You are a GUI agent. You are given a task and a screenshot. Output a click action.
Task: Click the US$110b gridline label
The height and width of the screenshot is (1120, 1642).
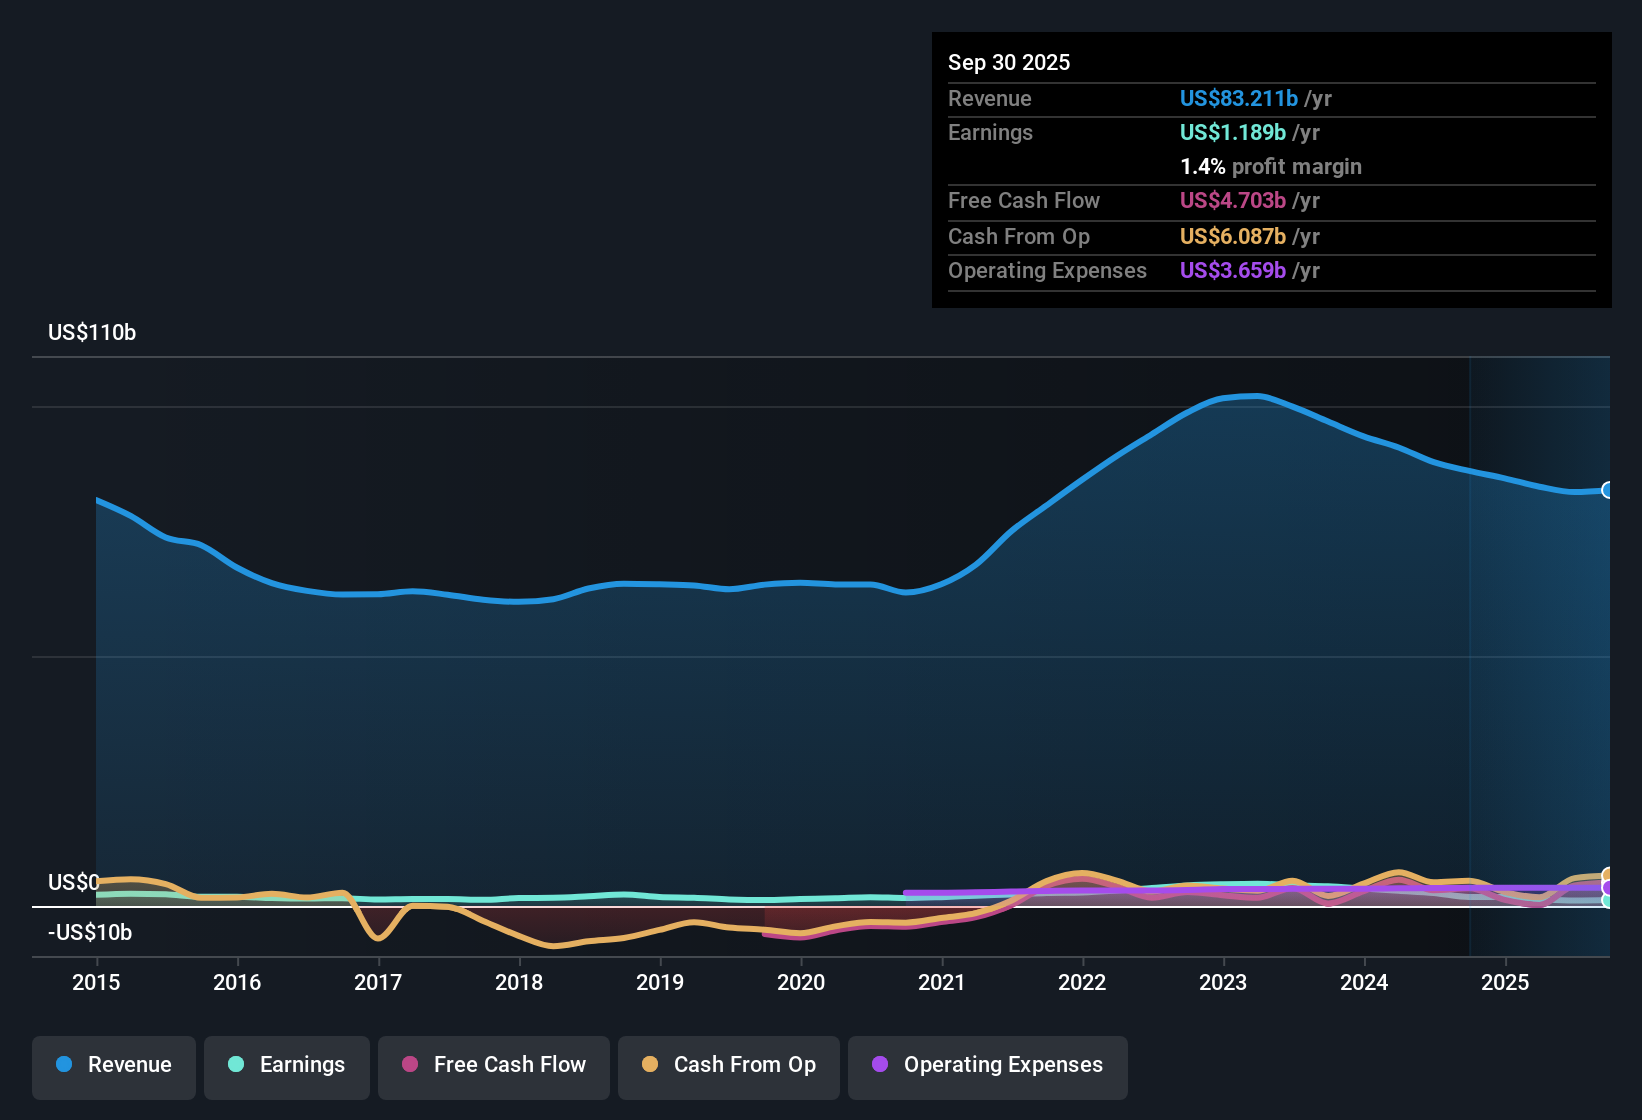tap(92, 332)
